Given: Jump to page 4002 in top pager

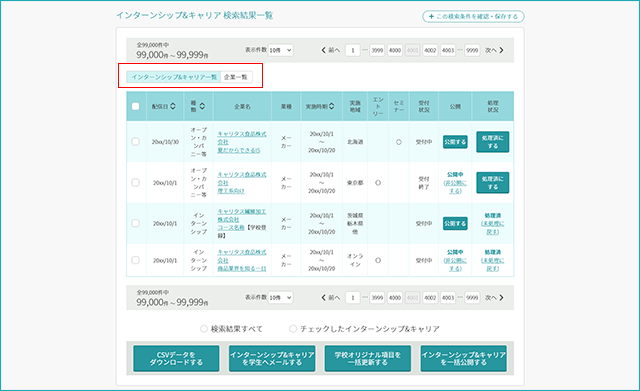Looking at the screenshot, I should (x=430, y=50).
